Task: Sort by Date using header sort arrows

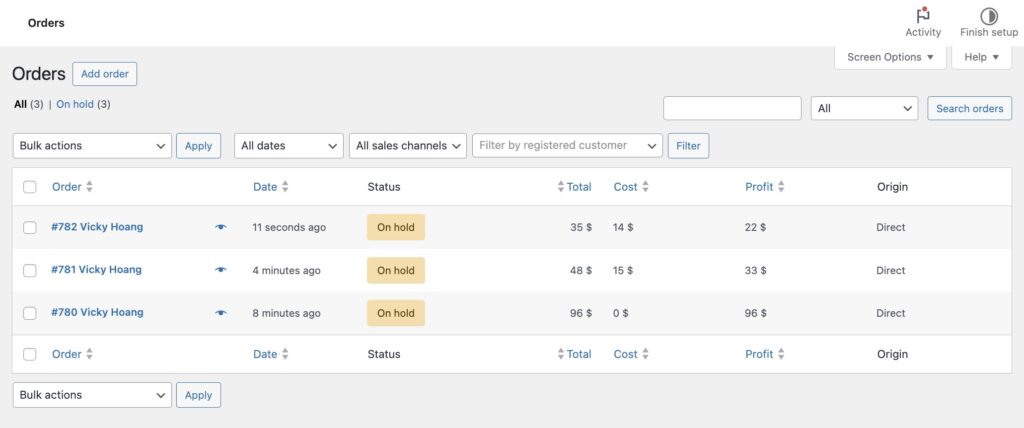Action: pyautogui.click(x=285, y=187)
